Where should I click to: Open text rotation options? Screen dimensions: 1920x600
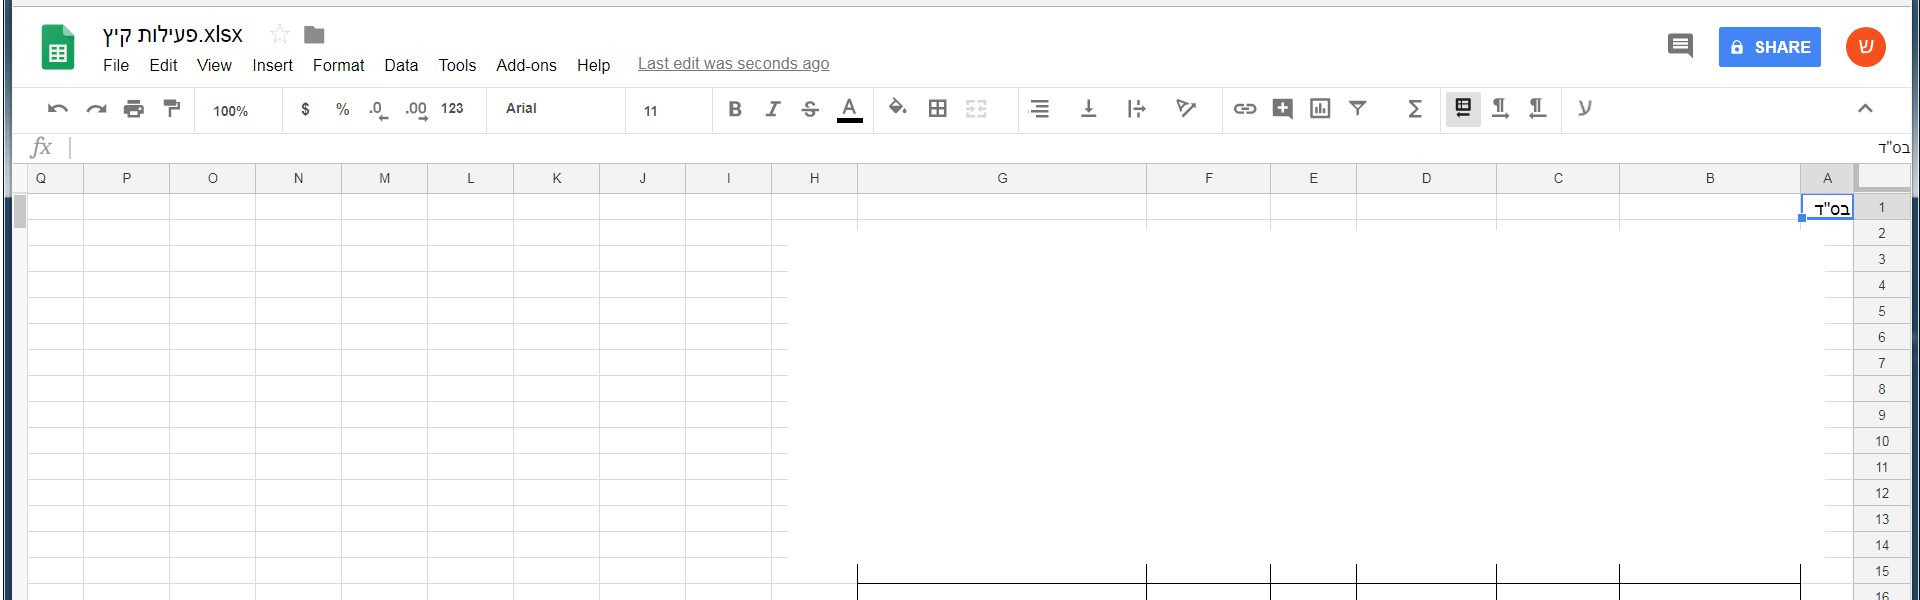coord(1186,108)
